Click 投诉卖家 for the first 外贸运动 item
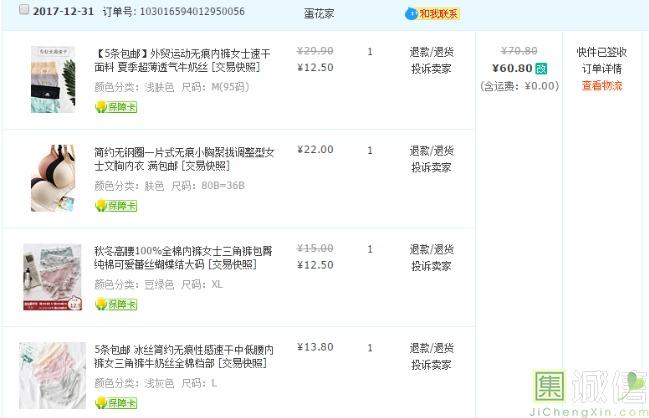The height and width of the screenshot is (418, 649). coord(431,69)
